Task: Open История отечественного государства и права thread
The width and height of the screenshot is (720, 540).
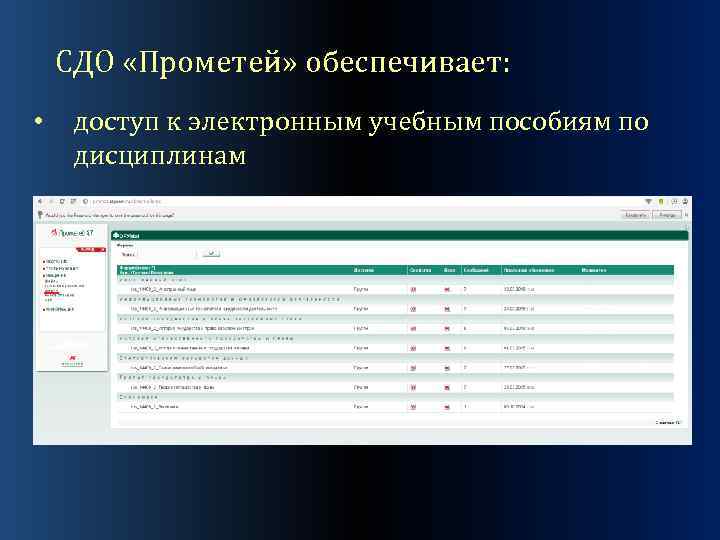Action: click(190, 348)
